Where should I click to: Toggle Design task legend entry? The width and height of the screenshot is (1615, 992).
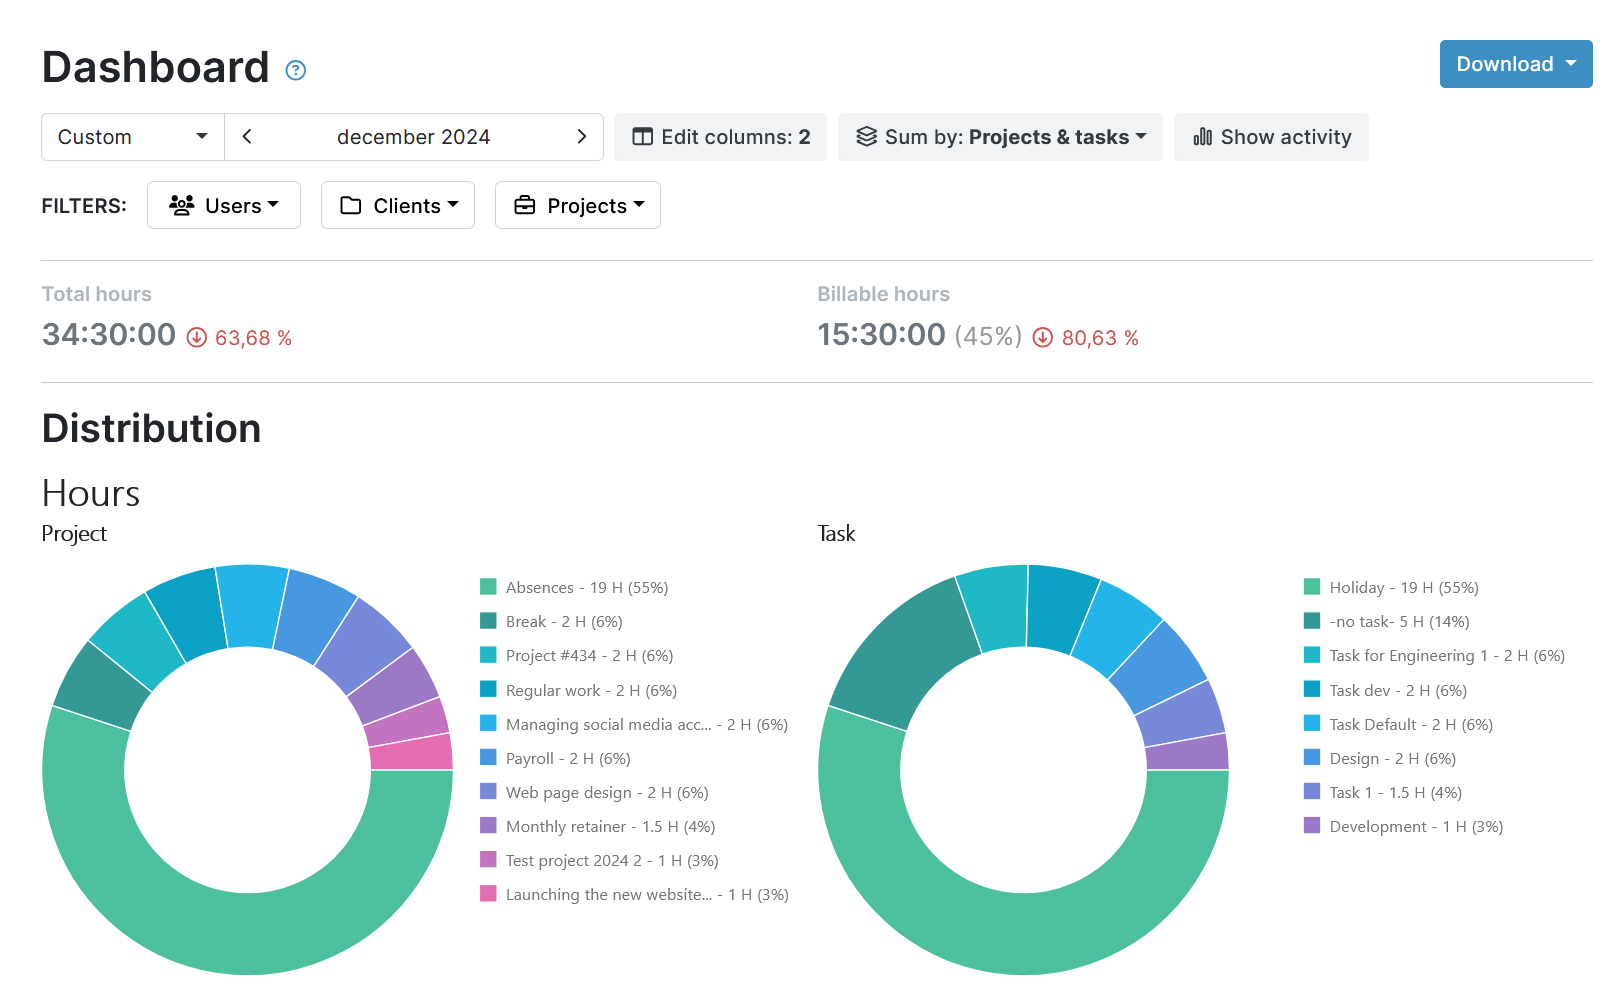coord(1381,758)
